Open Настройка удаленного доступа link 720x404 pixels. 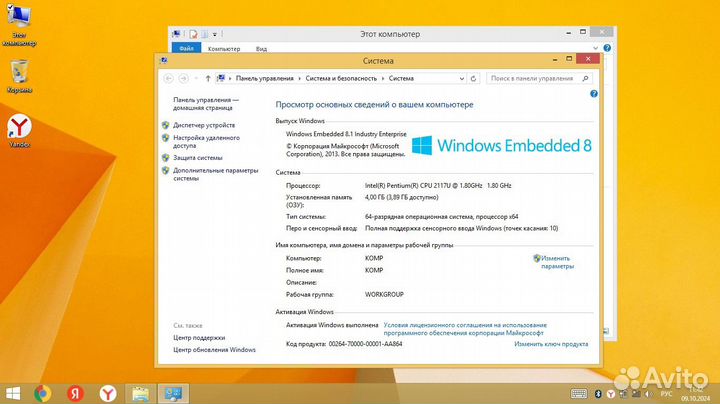(206, 141)
